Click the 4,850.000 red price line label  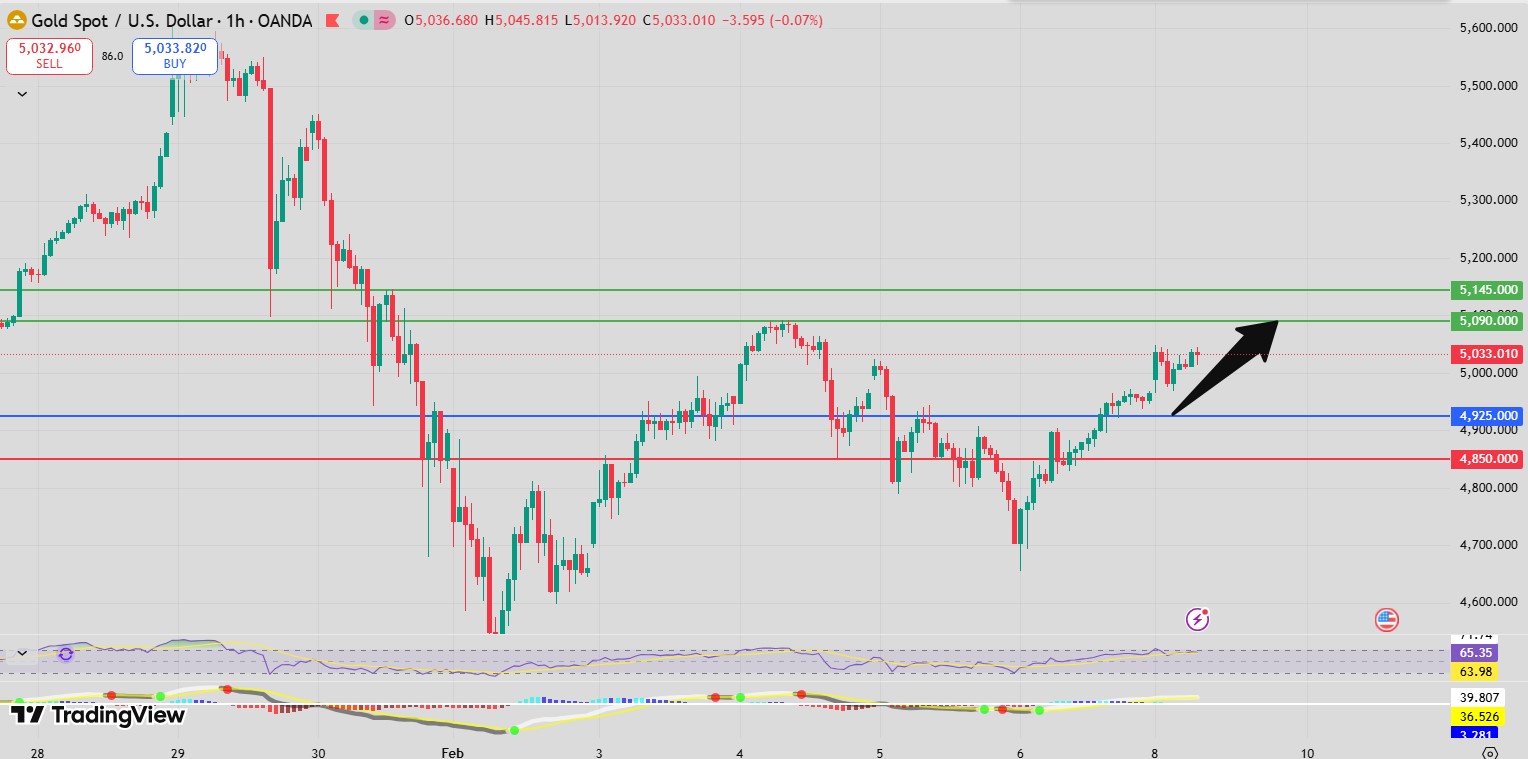click(x=1487, y=459)
